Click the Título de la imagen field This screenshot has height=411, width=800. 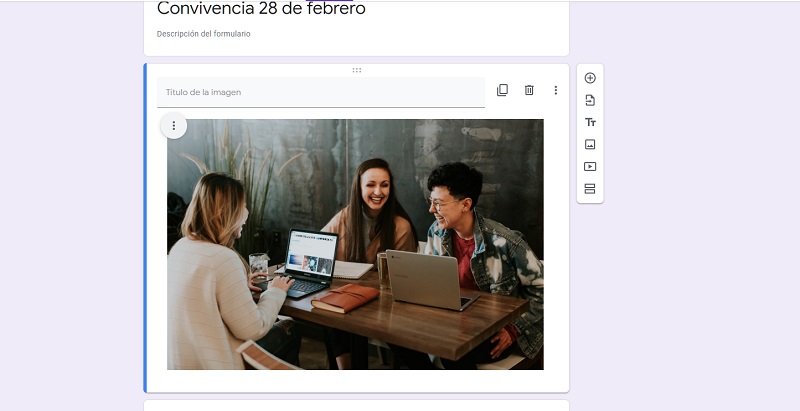tap(321, 92)
